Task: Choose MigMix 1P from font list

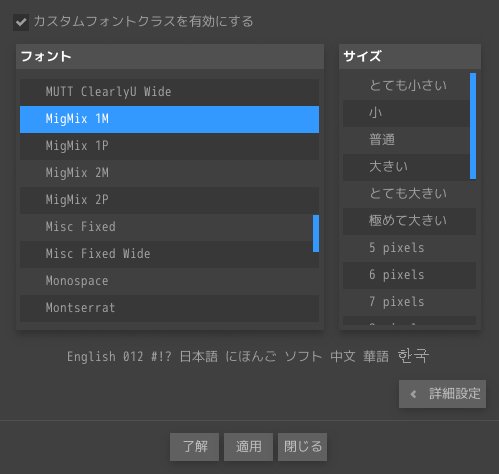Action: pos(169,146)
